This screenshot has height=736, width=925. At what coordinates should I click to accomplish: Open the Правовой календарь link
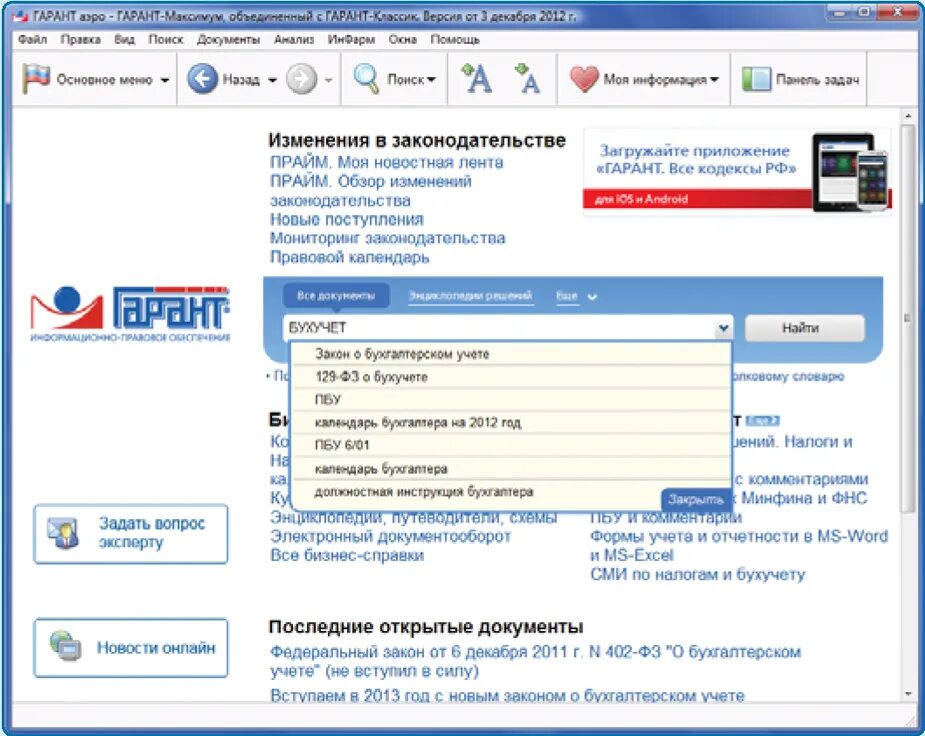tap(349, 257)
